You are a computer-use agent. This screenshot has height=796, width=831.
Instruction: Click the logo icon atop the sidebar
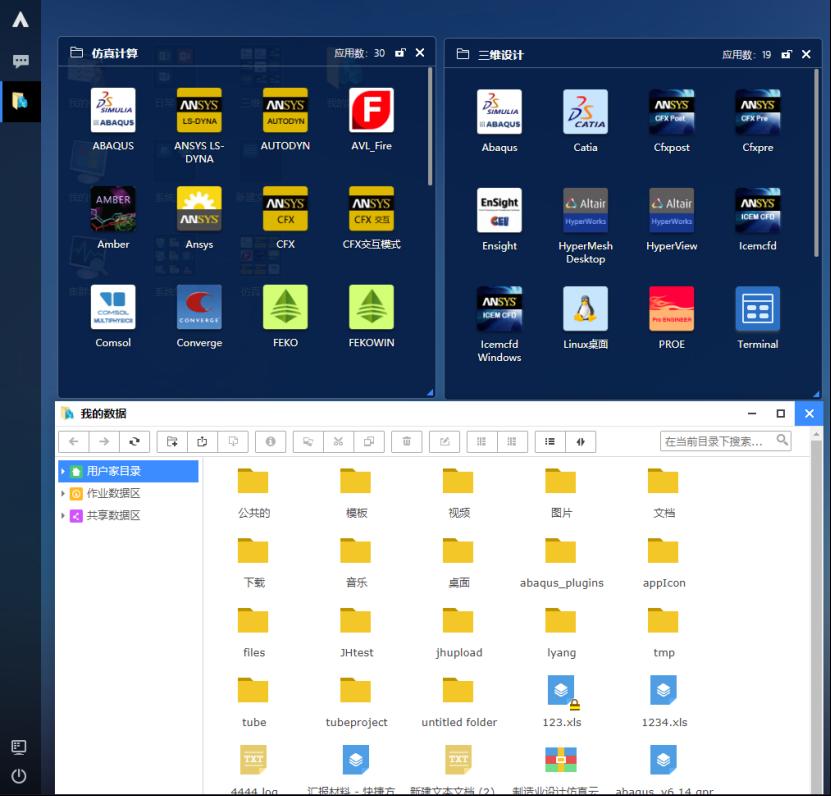tap(20, 20)
